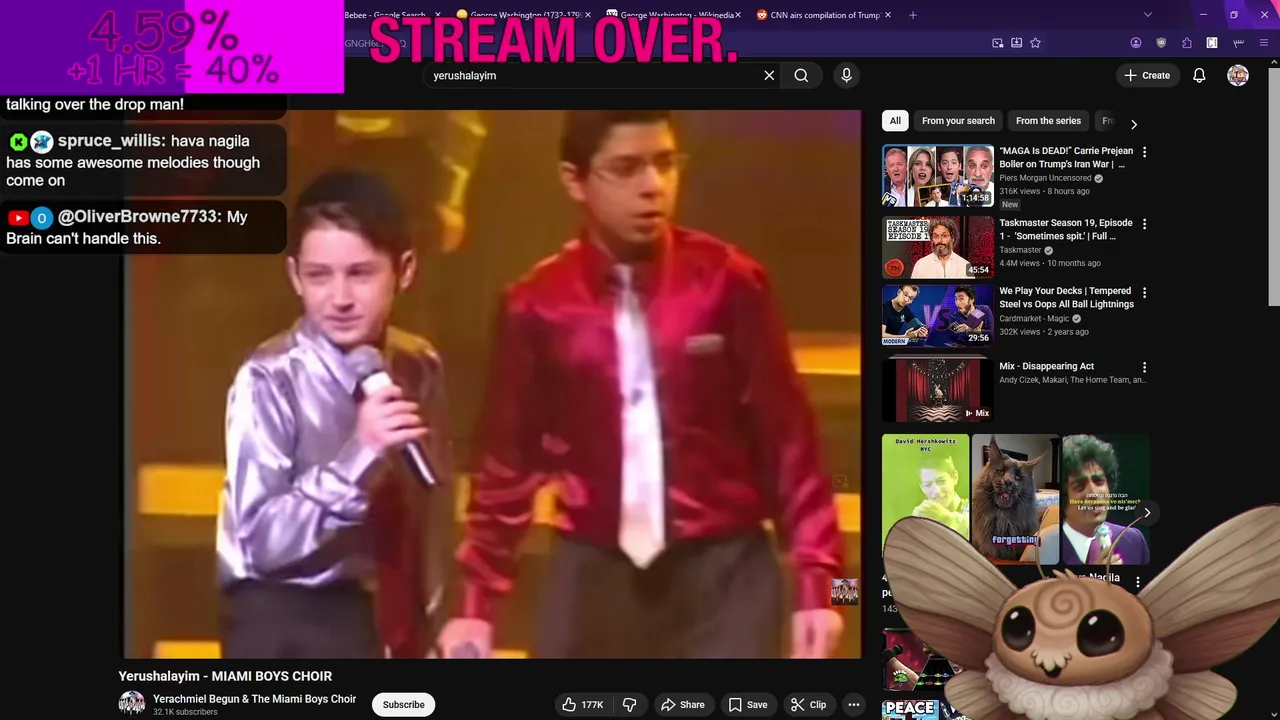The width and height of the screenshot is (1280, 720).
Task: Open options for Mix - Disappearing Act
Action: pos(1144,367)
